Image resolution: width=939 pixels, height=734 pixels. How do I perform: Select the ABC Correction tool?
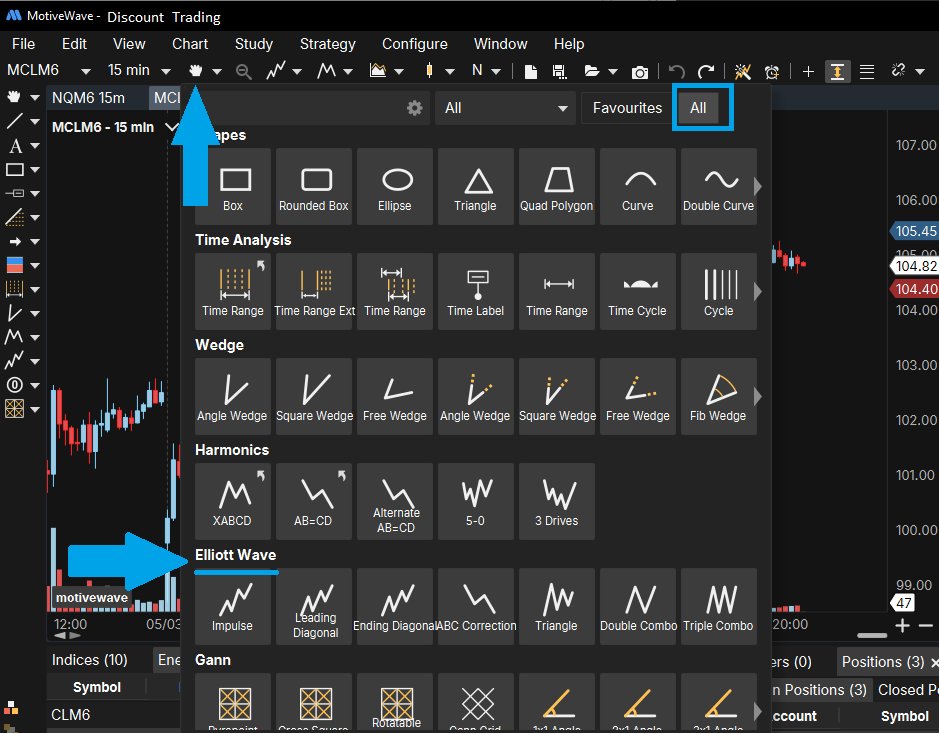click(475, 606)
